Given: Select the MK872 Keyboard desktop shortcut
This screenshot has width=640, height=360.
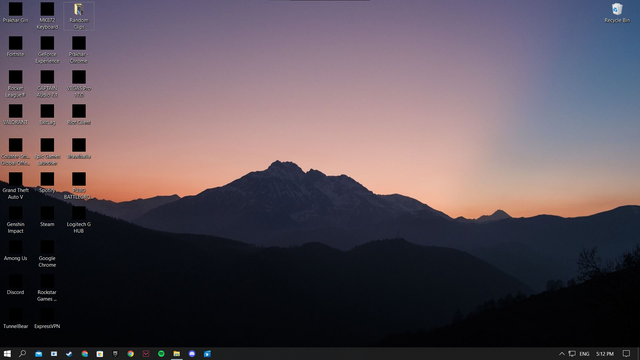Looking at the screenshot, I should point(47,16).
